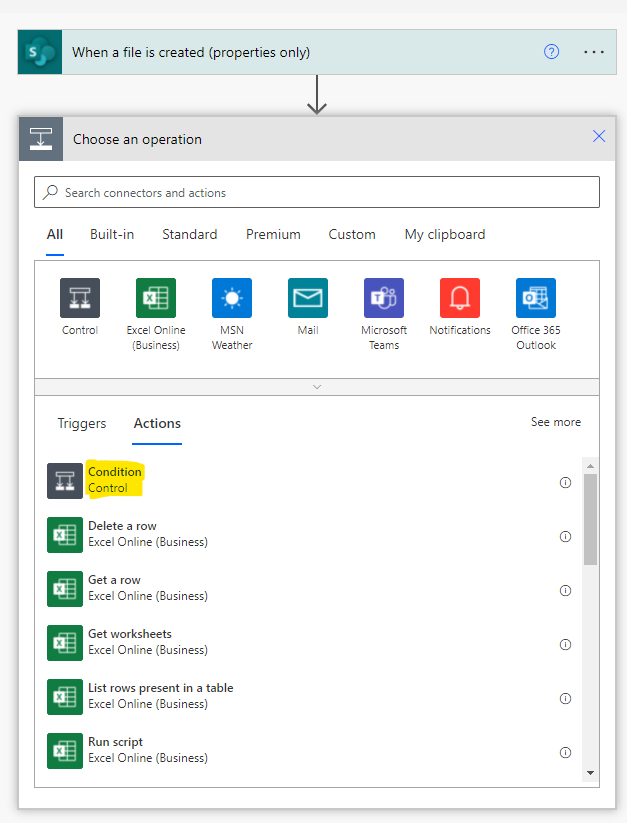The image size is (627, 823).
Task: Switch to the Built-in tab
Action: (112, 234)
